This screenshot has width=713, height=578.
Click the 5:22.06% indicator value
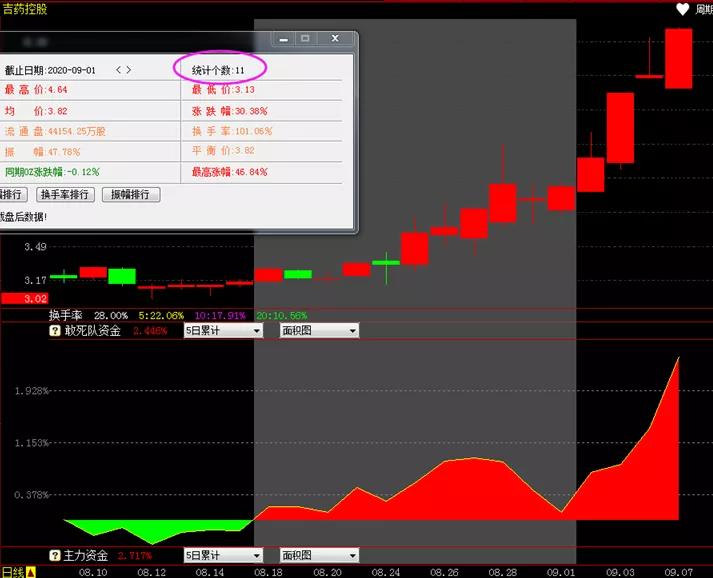coord(161,316)
